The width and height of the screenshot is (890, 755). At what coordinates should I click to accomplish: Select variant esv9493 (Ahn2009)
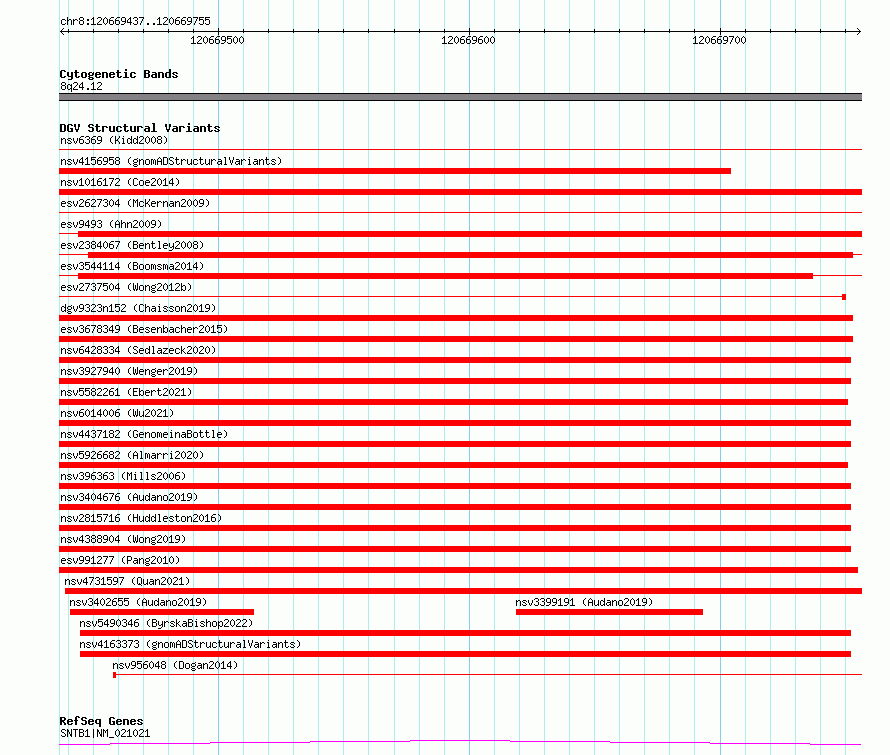coord(111,224)
